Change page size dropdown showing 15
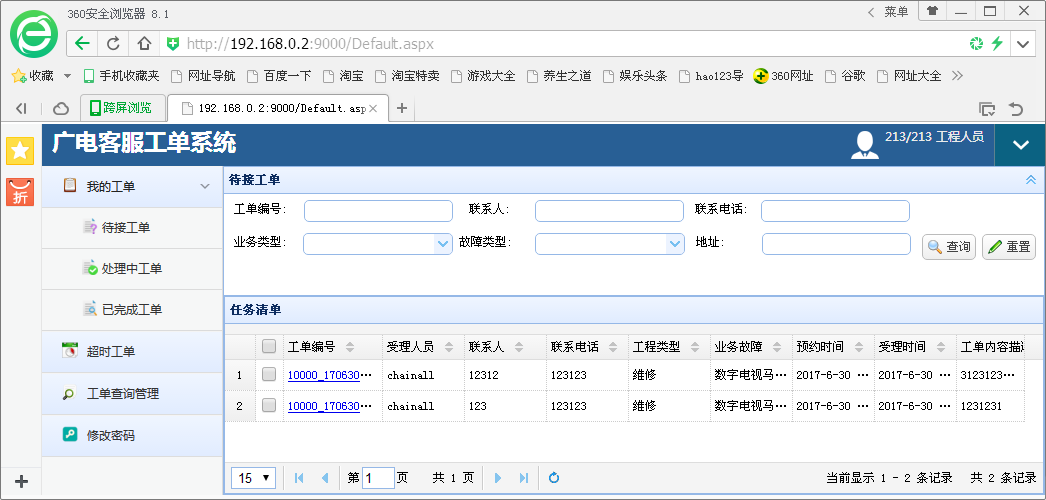The height and width of the screenshot is (500, 1046). (x=254, y=478)
